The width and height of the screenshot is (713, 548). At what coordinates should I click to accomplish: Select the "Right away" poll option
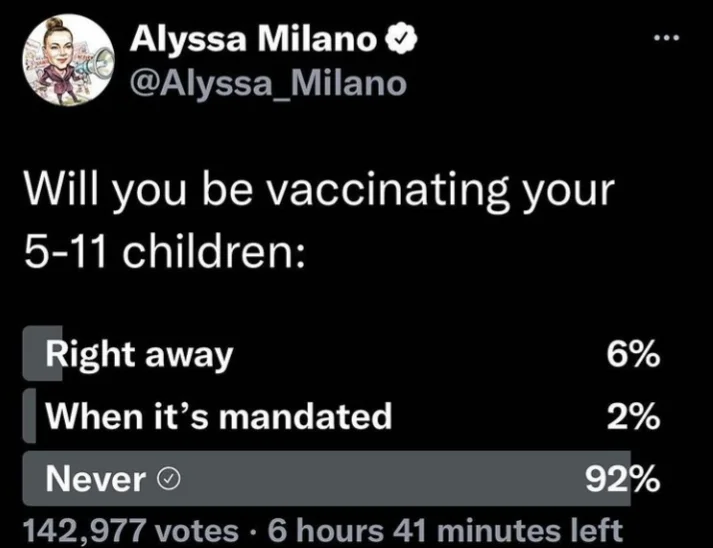(x=140, y=352)
